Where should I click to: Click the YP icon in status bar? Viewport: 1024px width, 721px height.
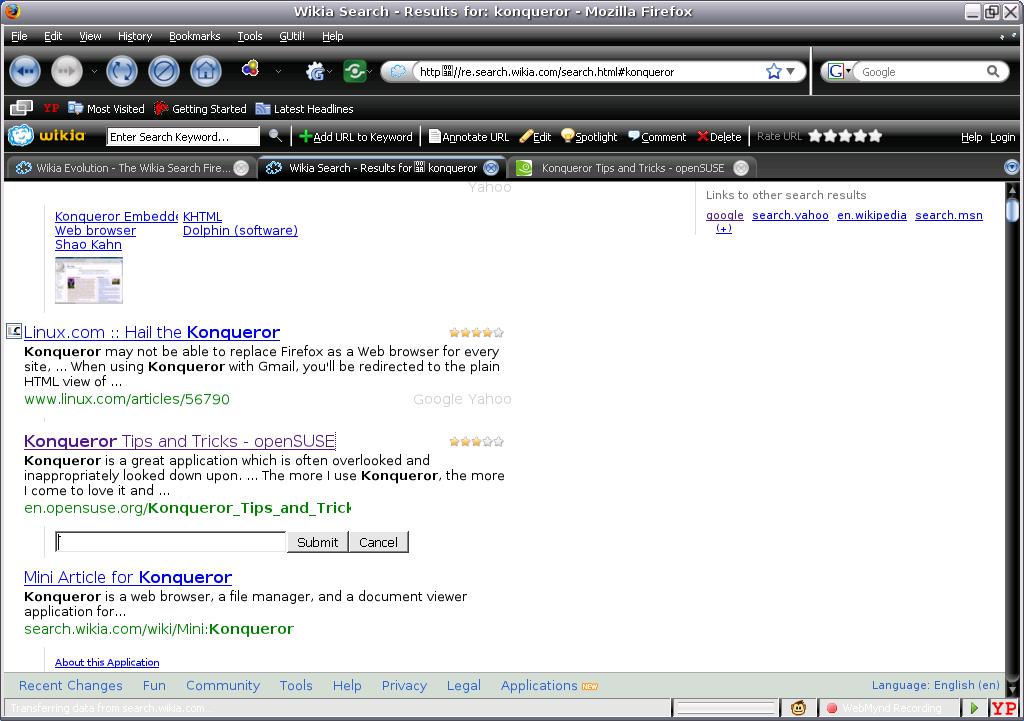pos(1004,708)
